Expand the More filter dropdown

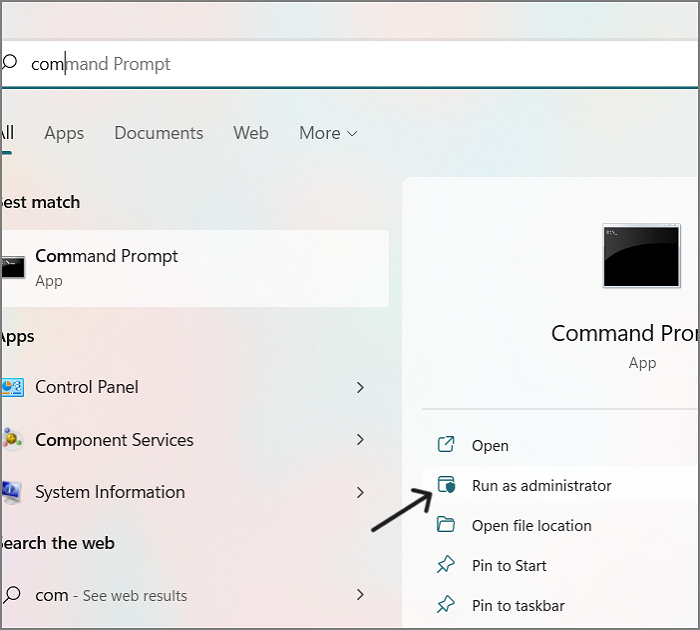coord(328,133)
